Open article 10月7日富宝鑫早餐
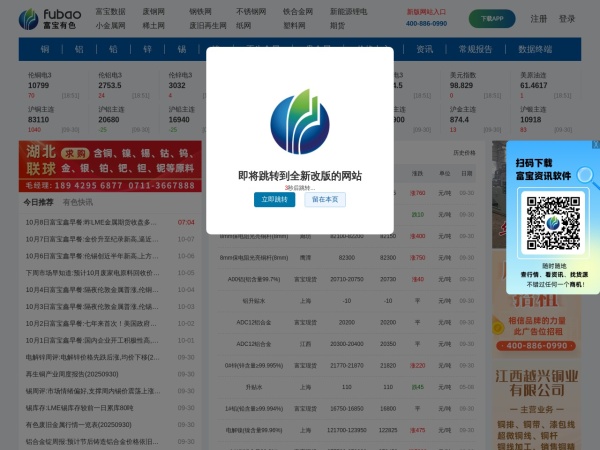 click(x=92, y=239)
